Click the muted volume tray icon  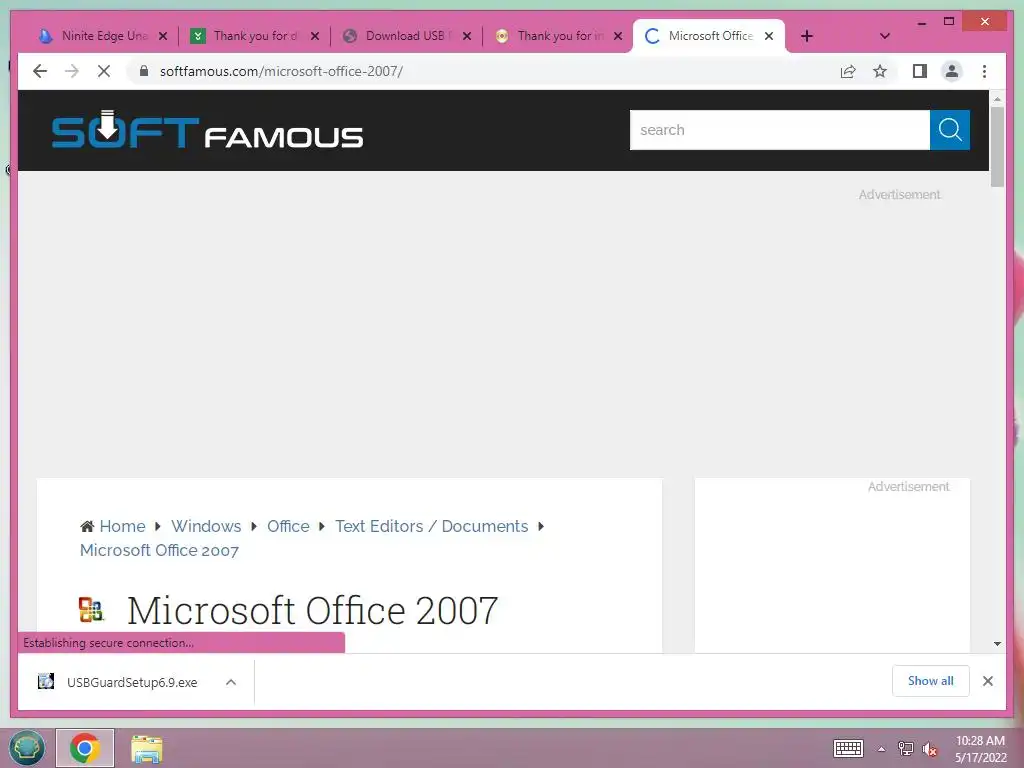click(930, 749)
